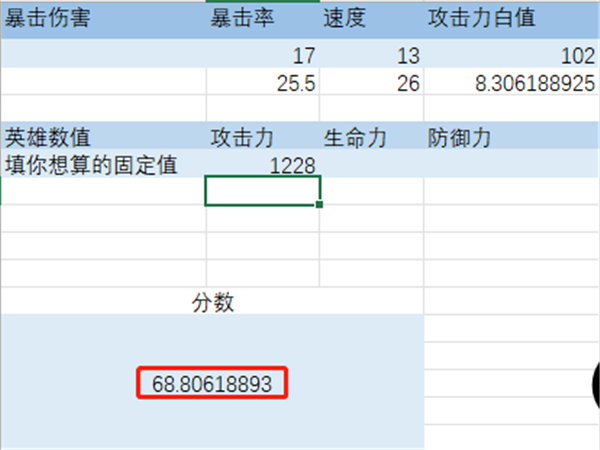Click the attack value cell 1228

(263, 164)
